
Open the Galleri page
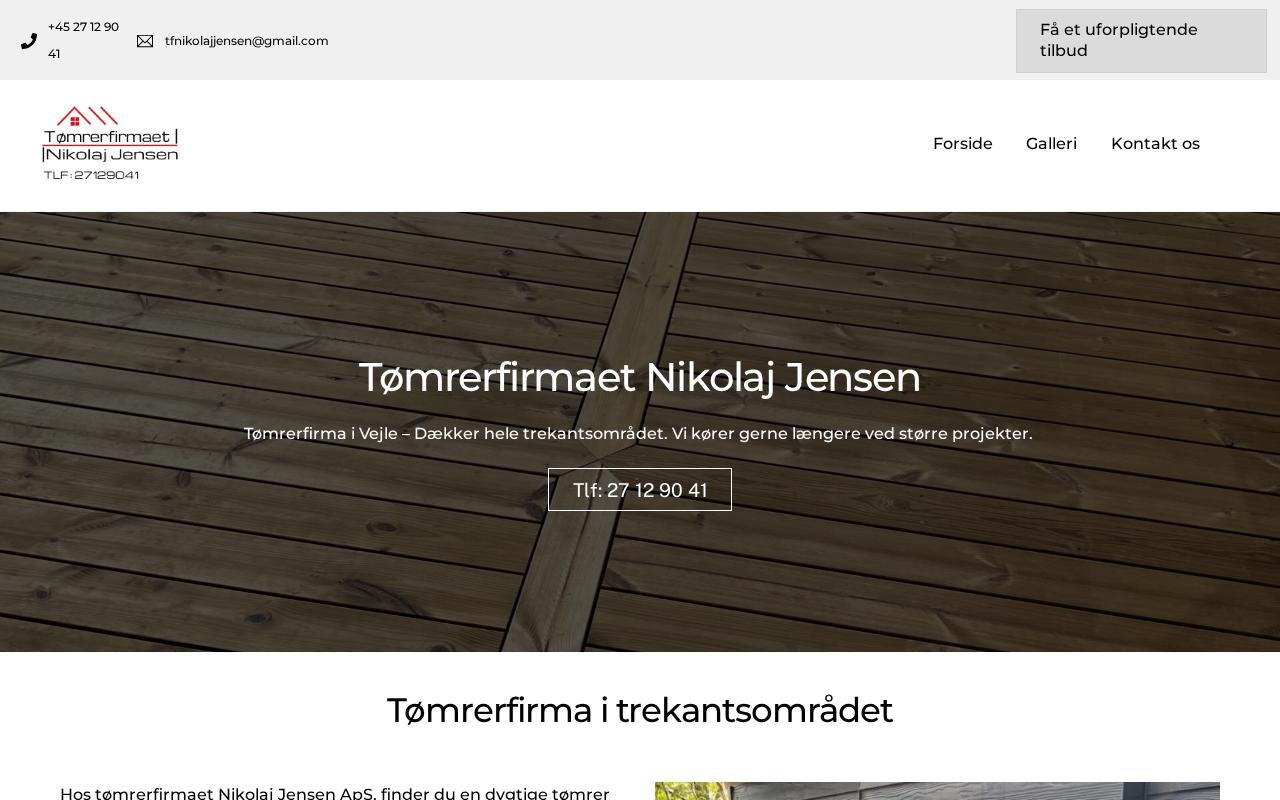coord(1052,144)
